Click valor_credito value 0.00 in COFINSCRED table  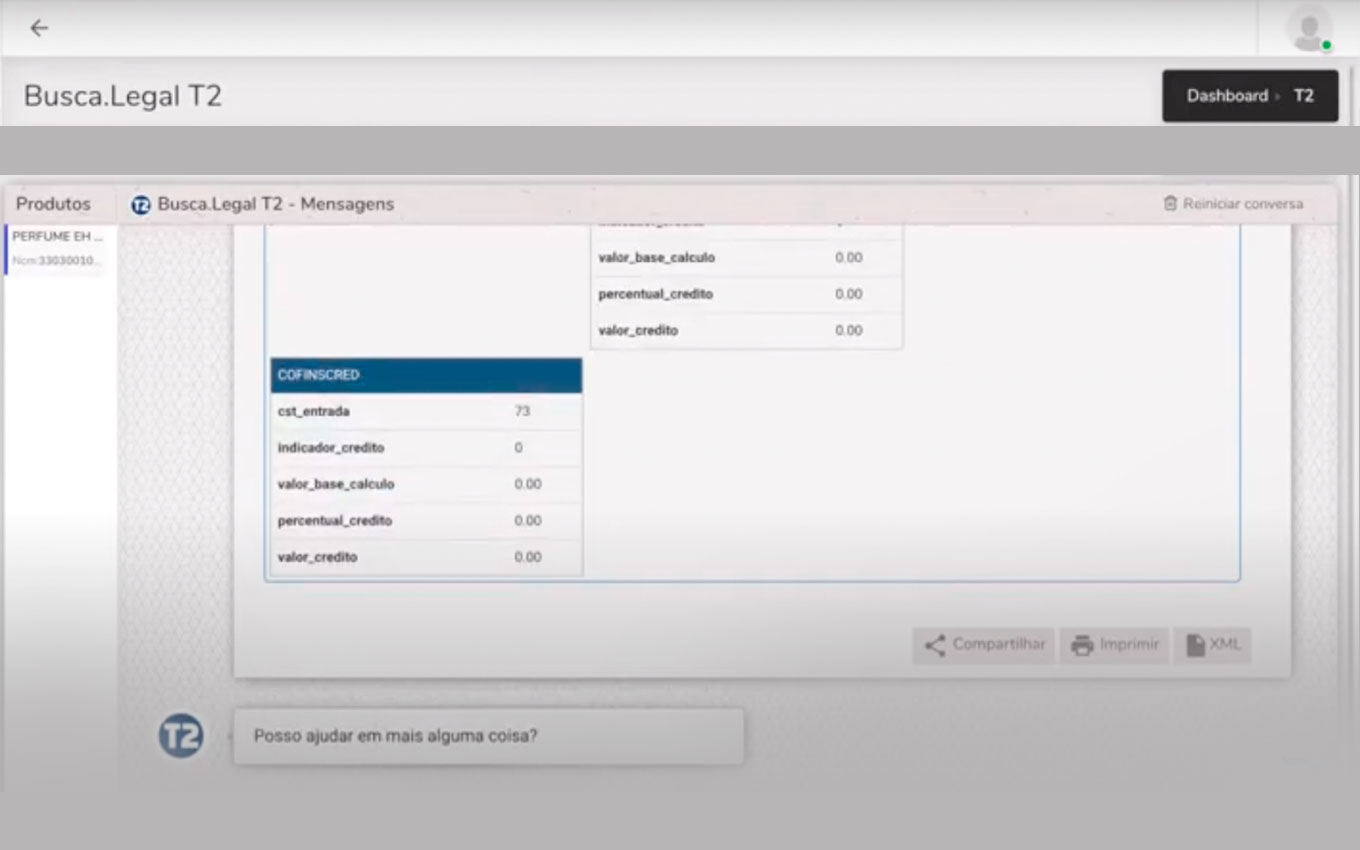pos(527,557)
